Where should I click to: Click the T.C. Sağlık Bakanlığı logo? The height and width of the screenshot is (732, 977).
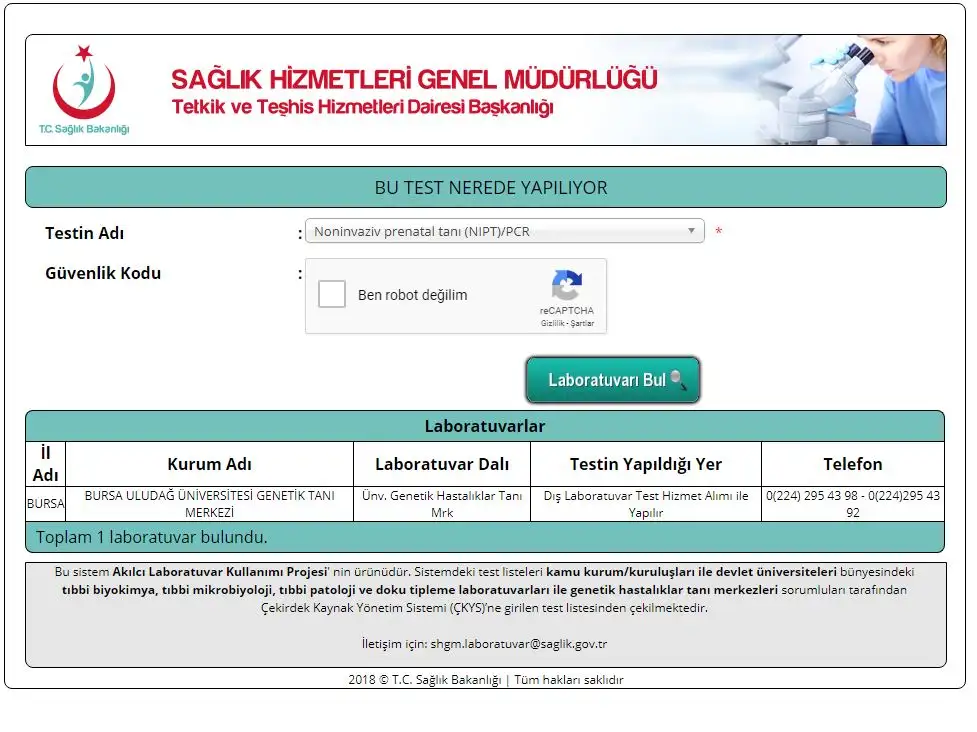84,89
